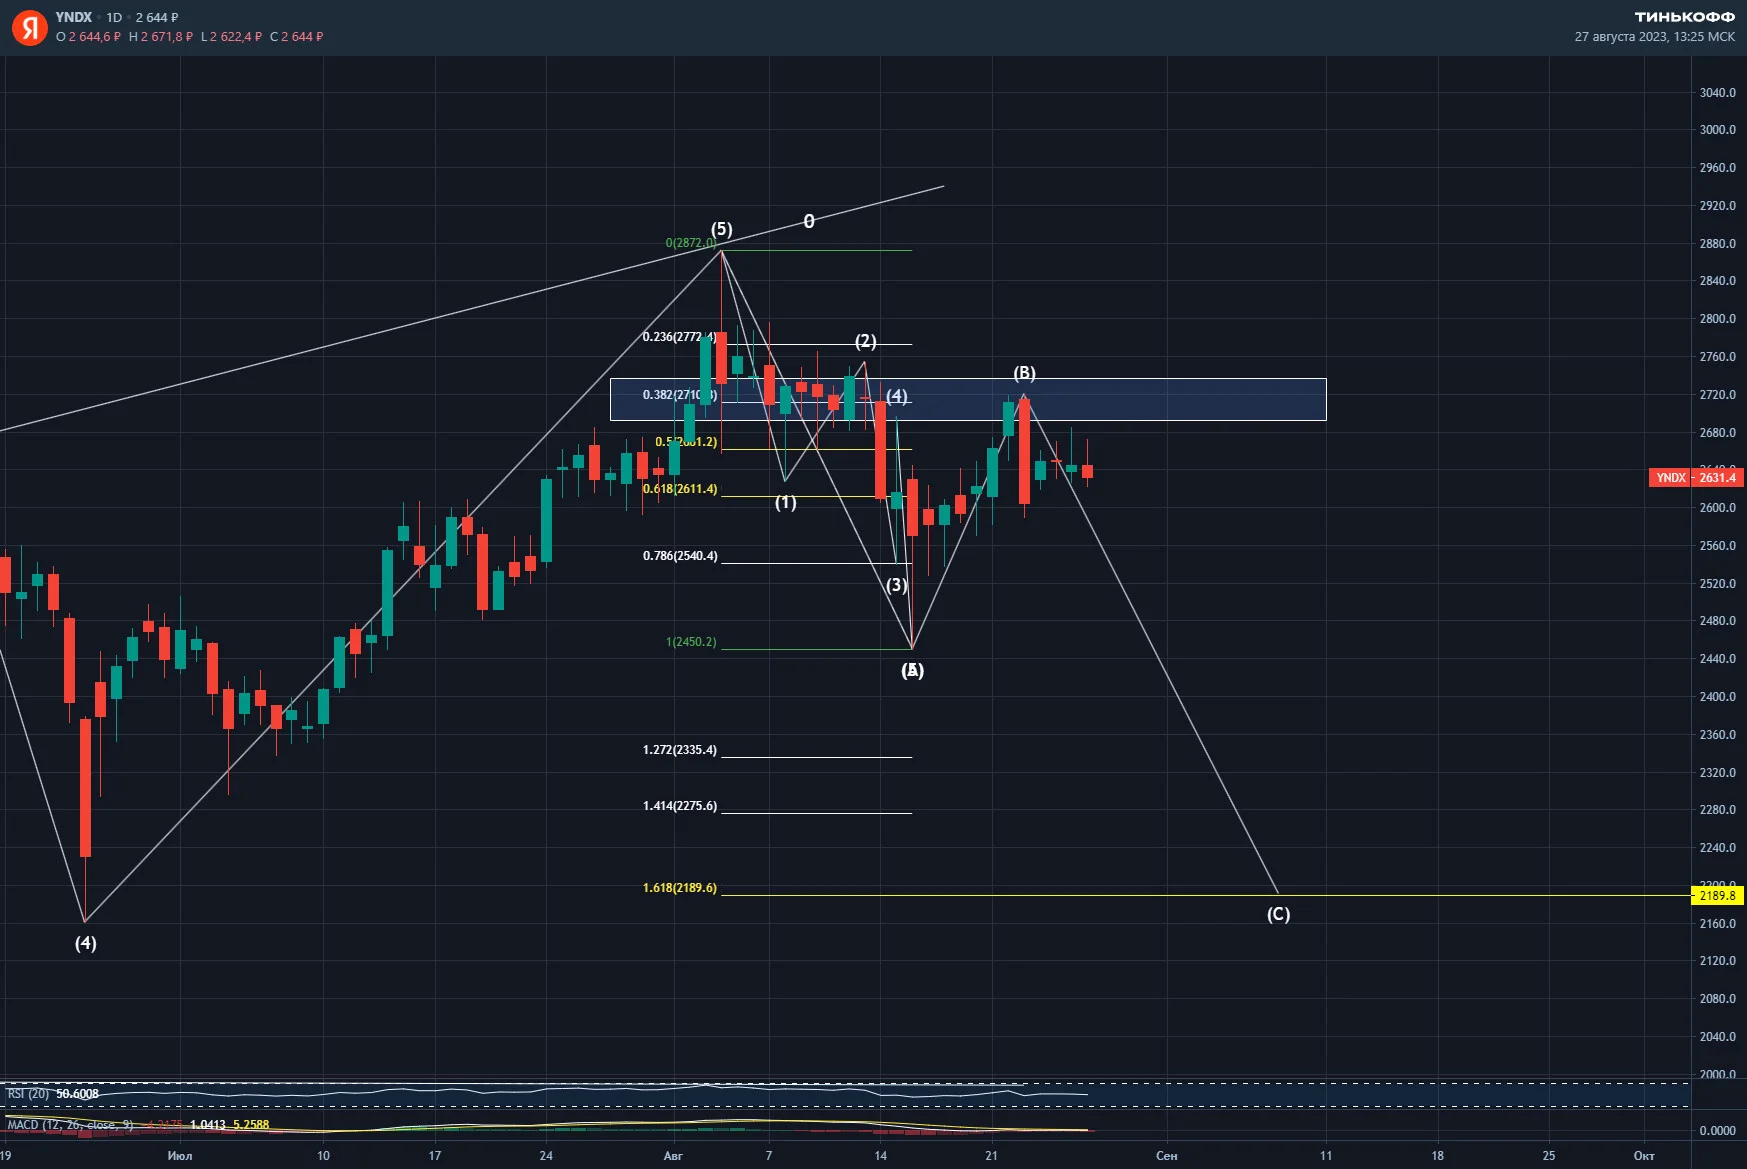Viewport: 1747px width, 1169px height.
Task: Click the C 2 644 ₽ close value
Action: 297,37
